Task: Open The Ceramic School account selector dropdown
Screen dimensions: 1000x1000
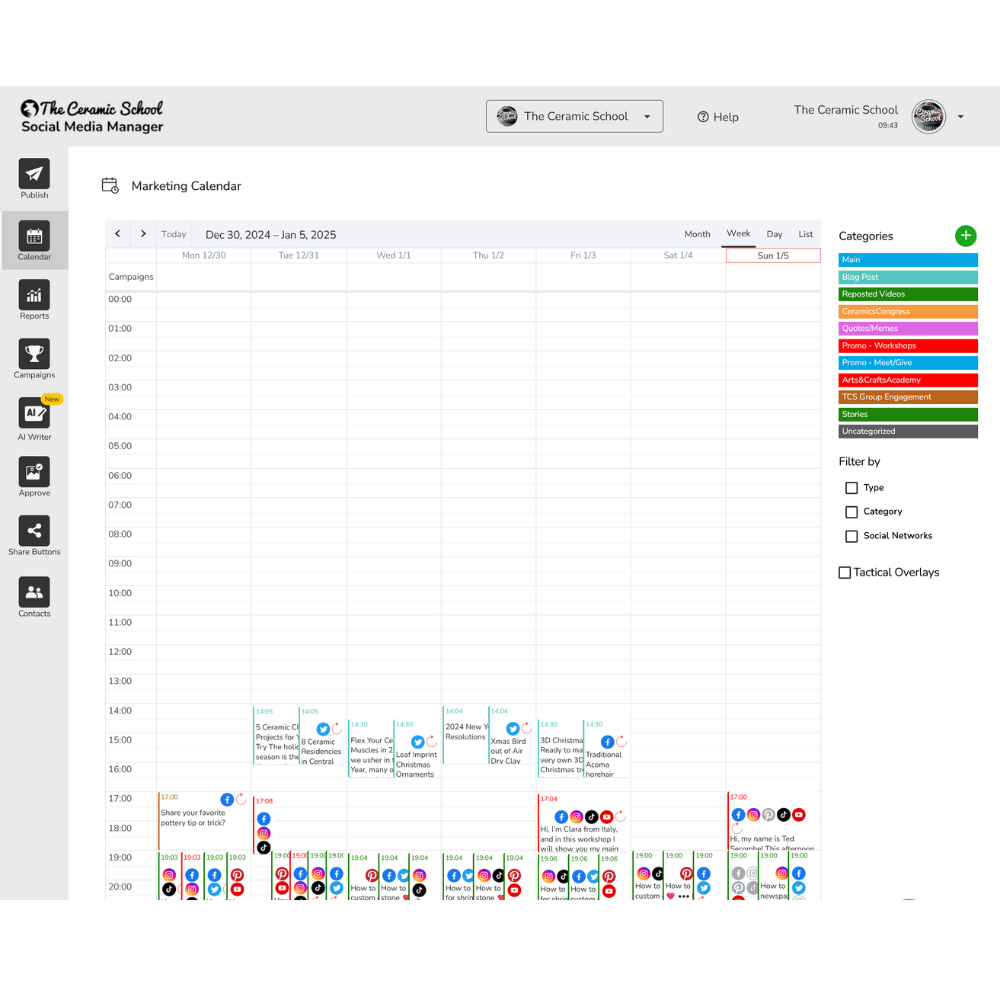Action: tap(575, 116)
